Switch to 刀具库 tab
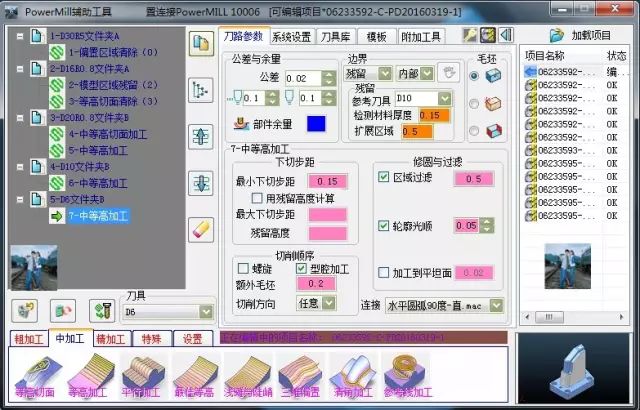640x410 pixels. [x=336, y=37]
